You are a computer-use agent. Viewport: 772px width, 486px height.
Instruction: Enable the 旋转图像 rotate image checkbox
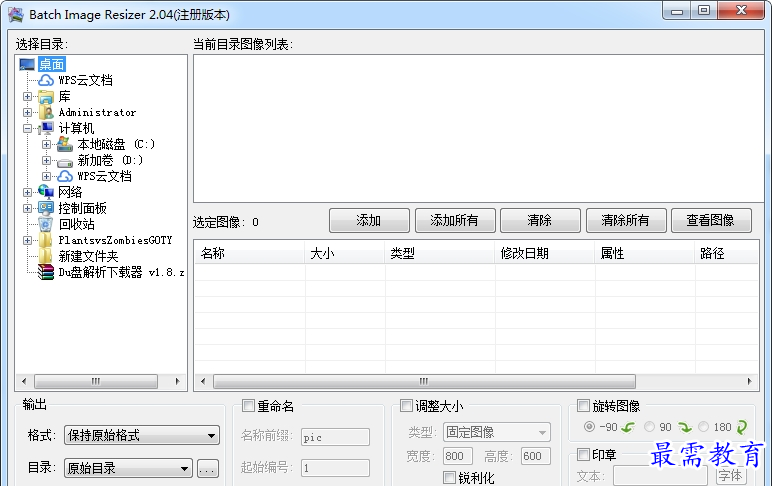pyautogui.click(x=583, y=406)
